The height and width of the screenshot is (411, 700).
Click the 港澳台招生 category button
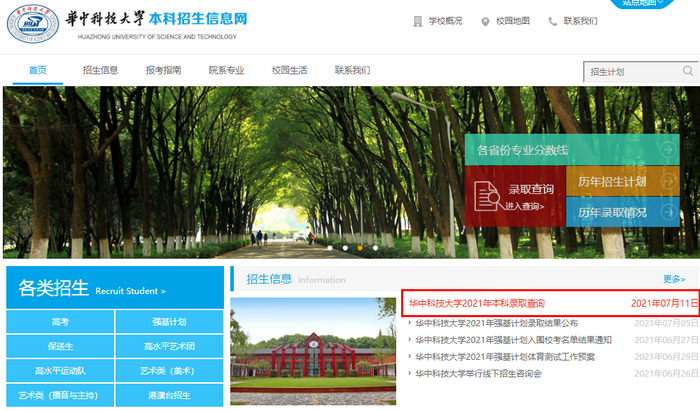point(169,395)
